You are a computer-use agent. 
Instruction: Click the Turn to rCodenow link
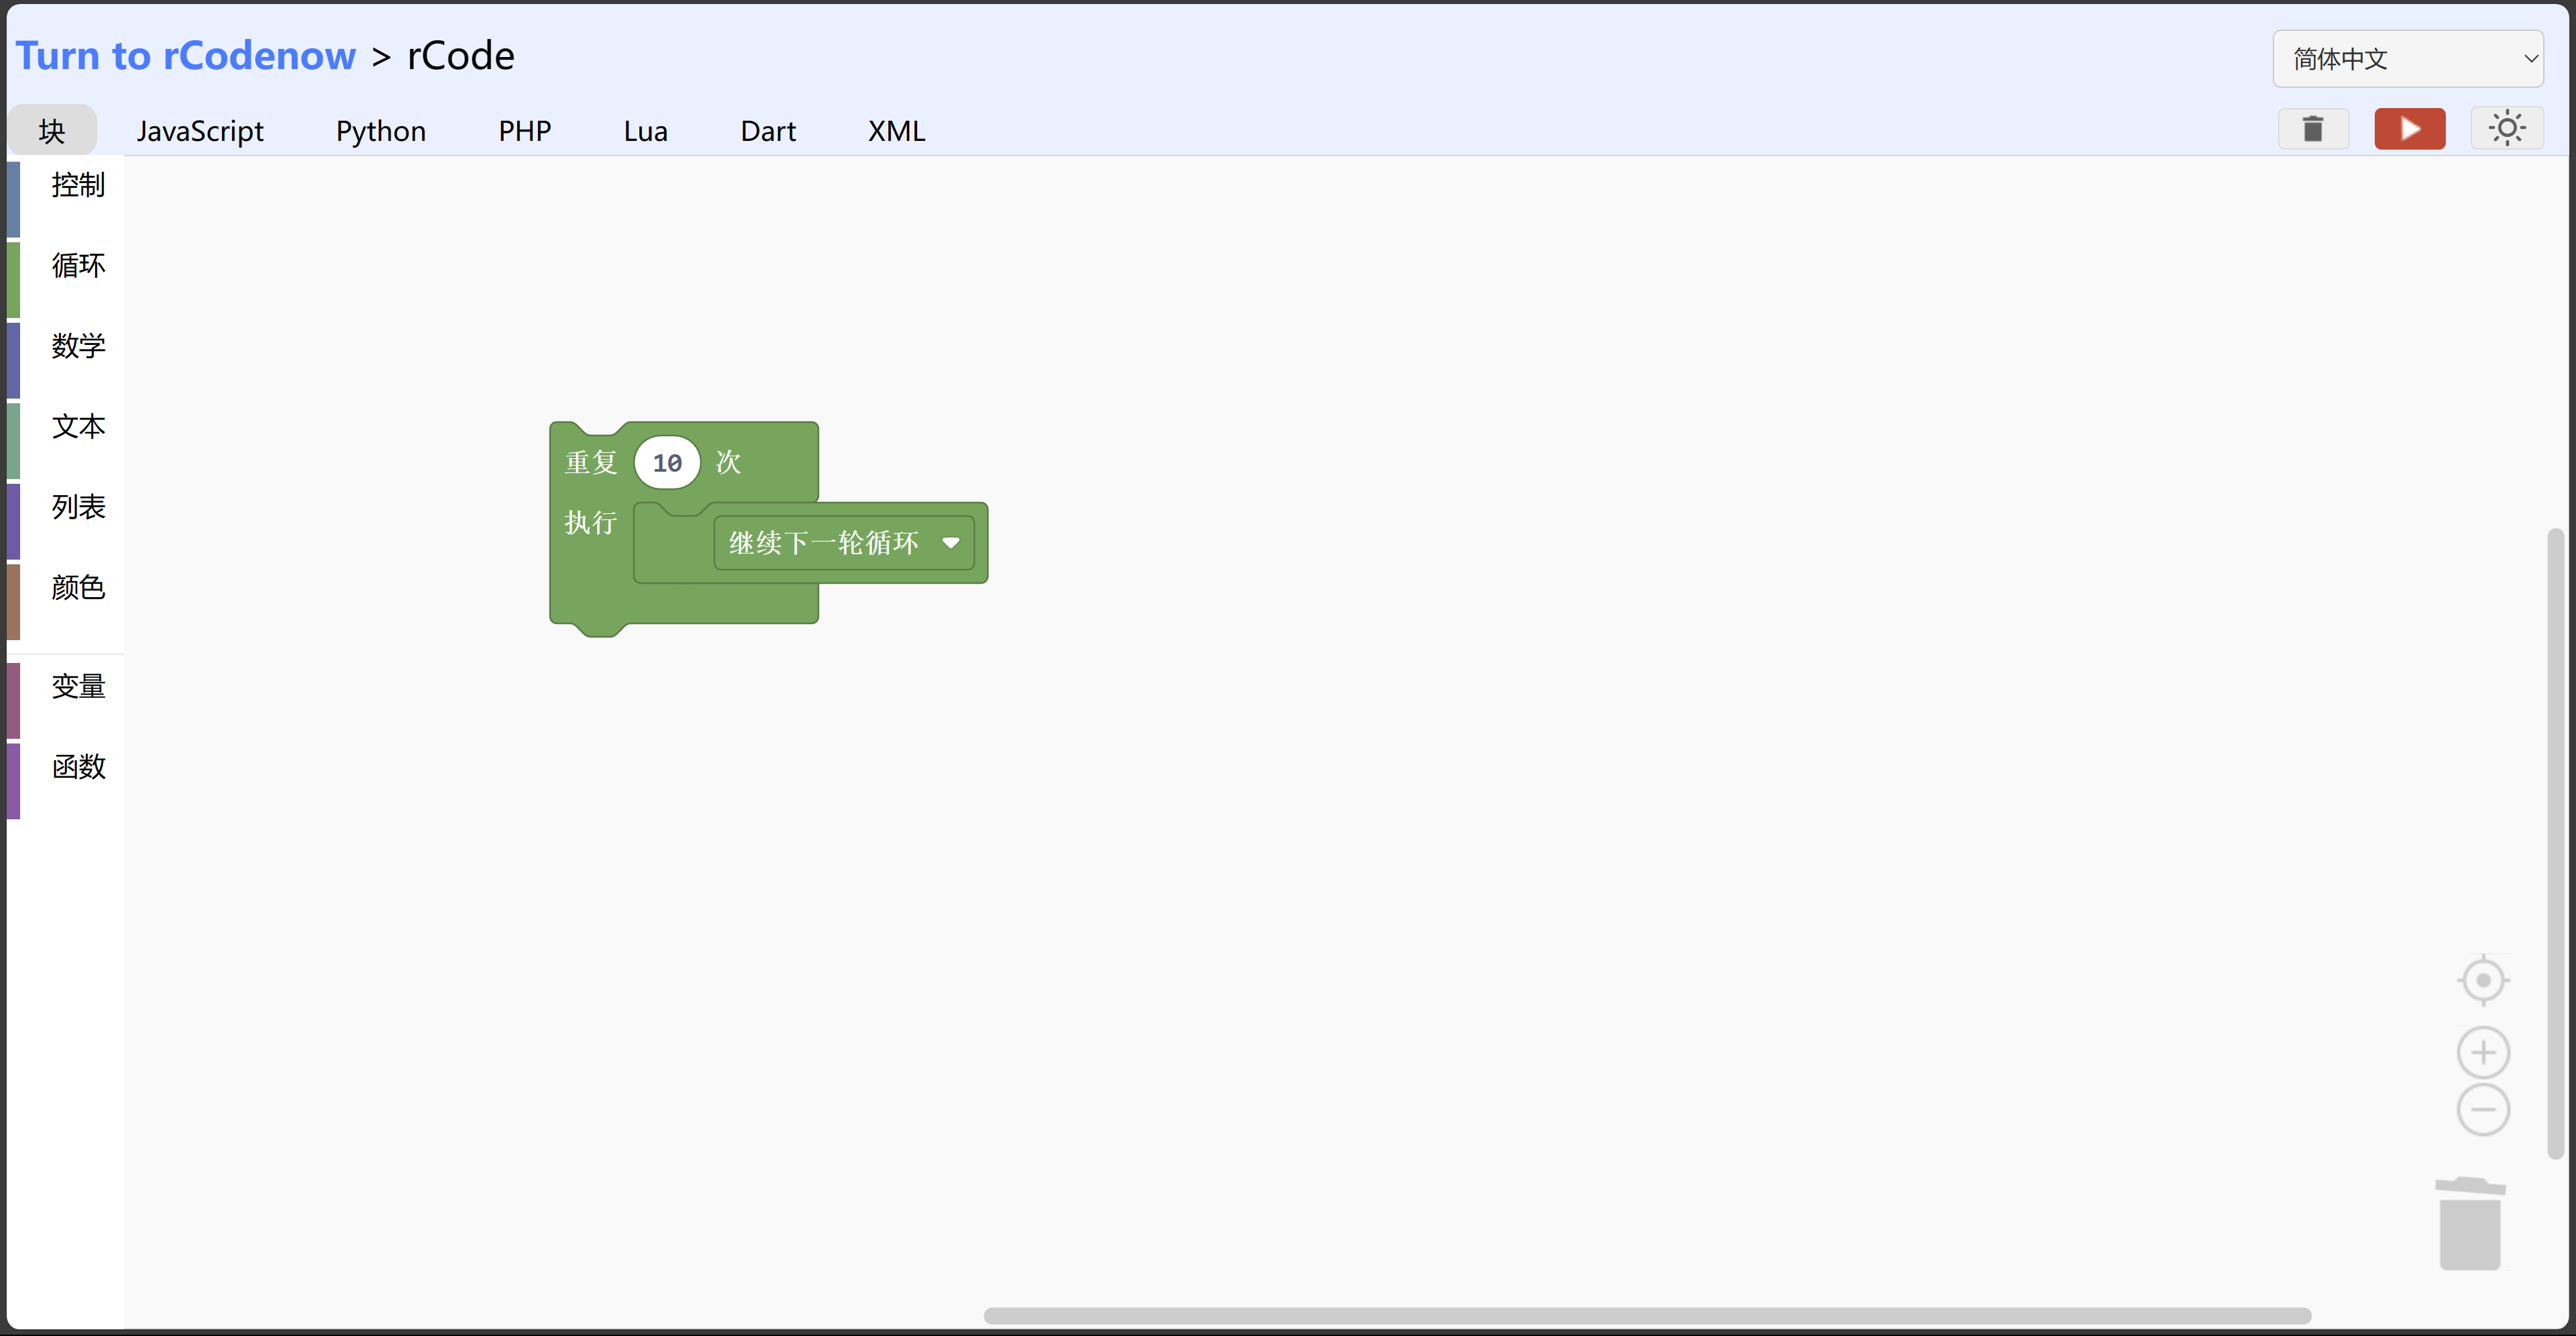pos(185,55)
